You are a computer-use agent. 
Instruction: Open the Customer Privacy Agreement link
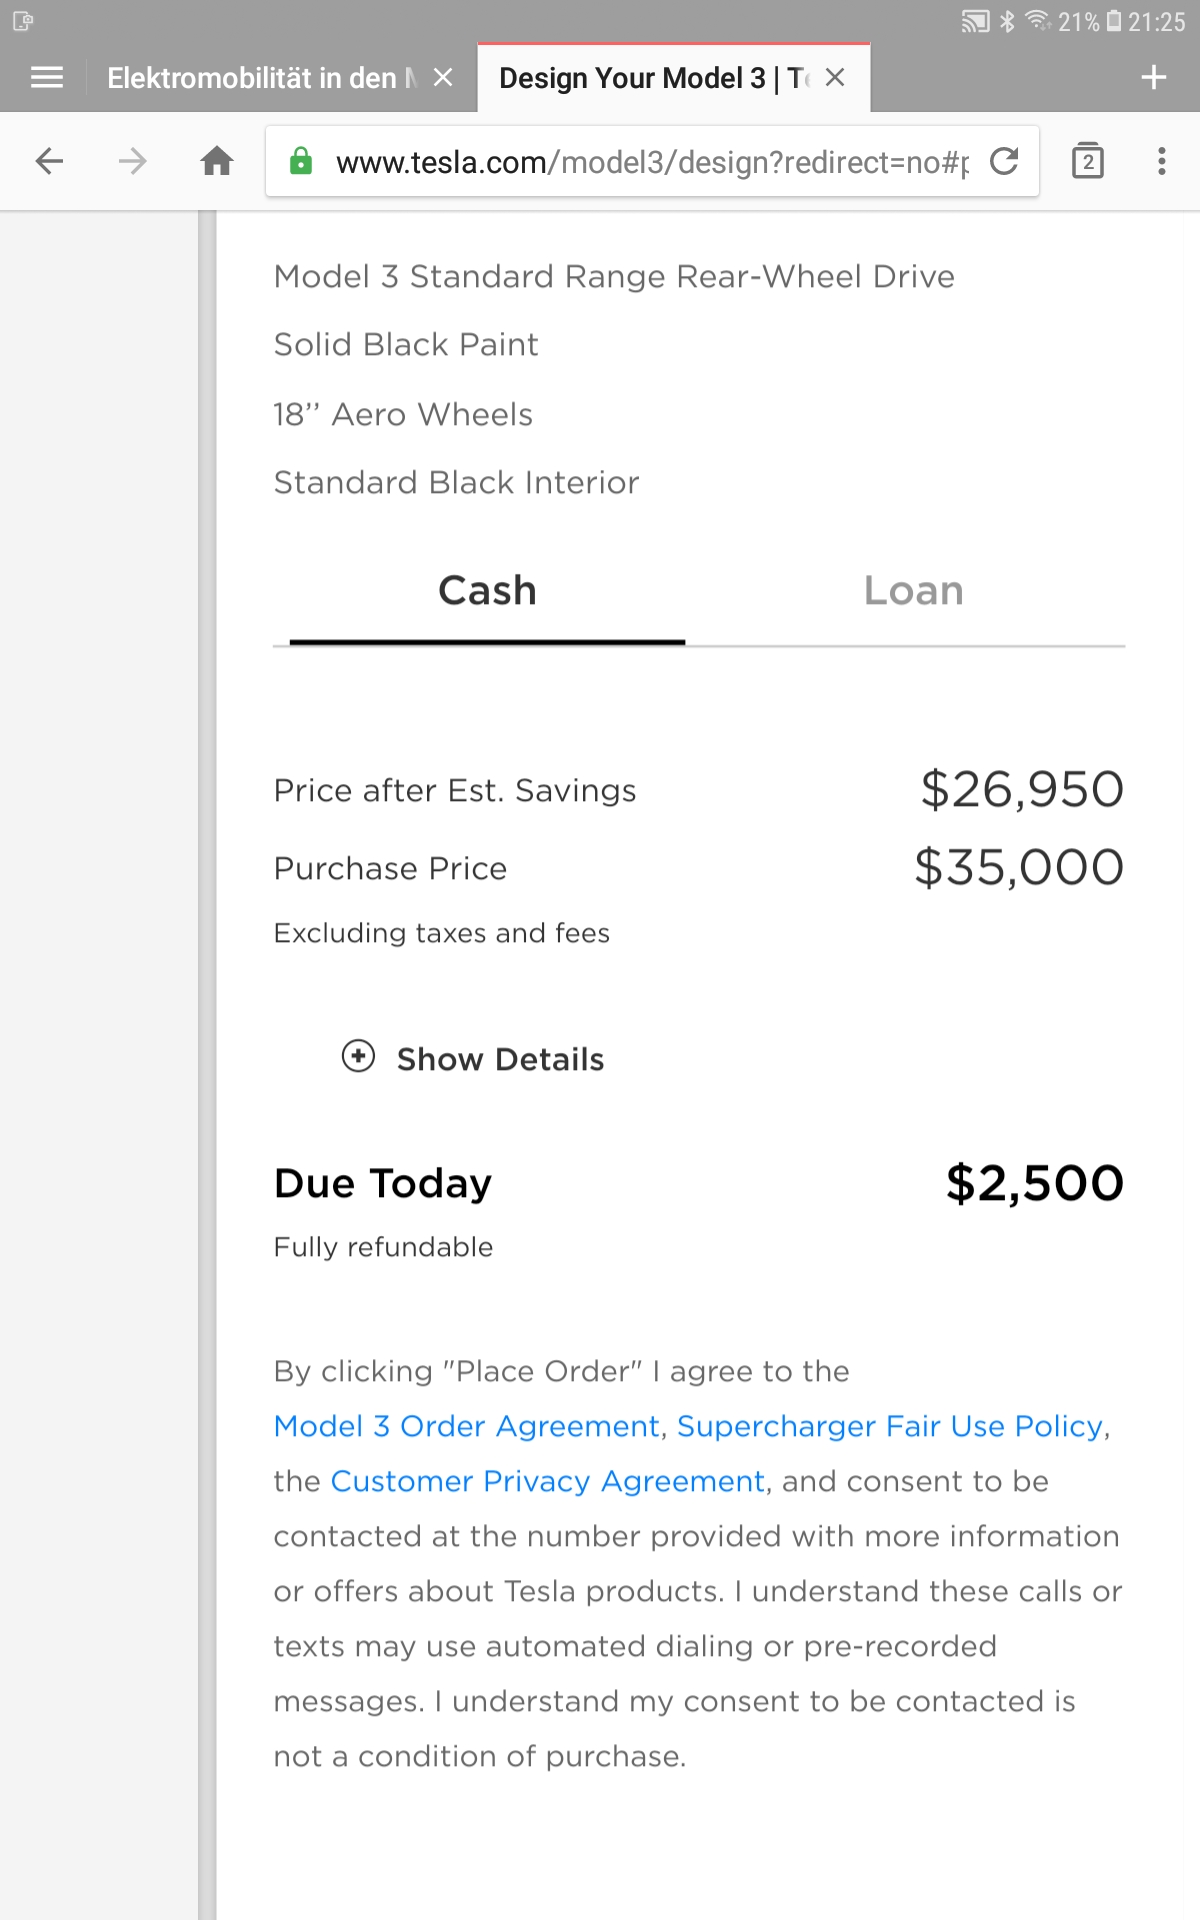pos(547,1481)
